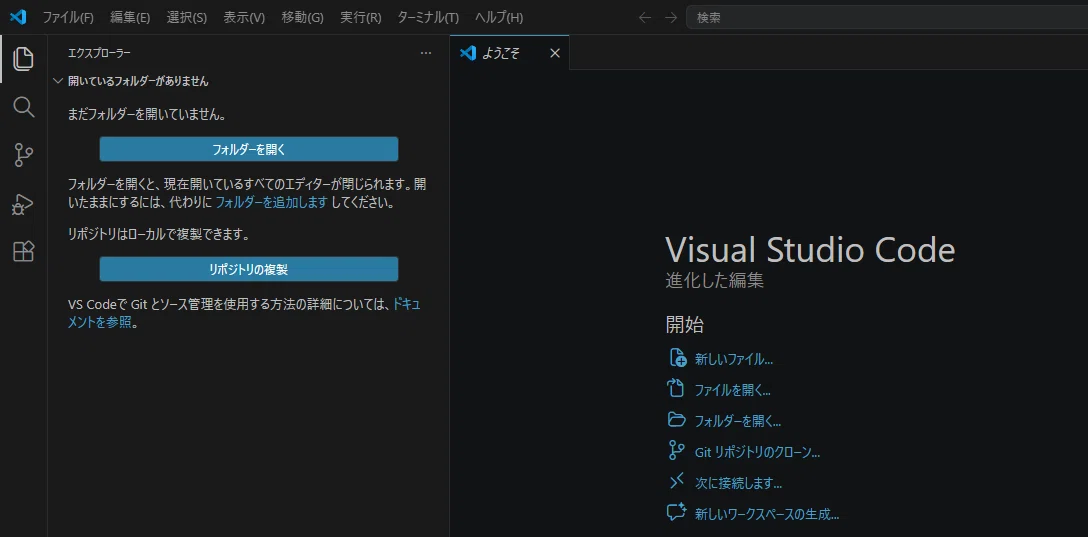Click the フォルダーを開く... link in start list
This screenshot has height=537, width=1088.
(738, 420)
